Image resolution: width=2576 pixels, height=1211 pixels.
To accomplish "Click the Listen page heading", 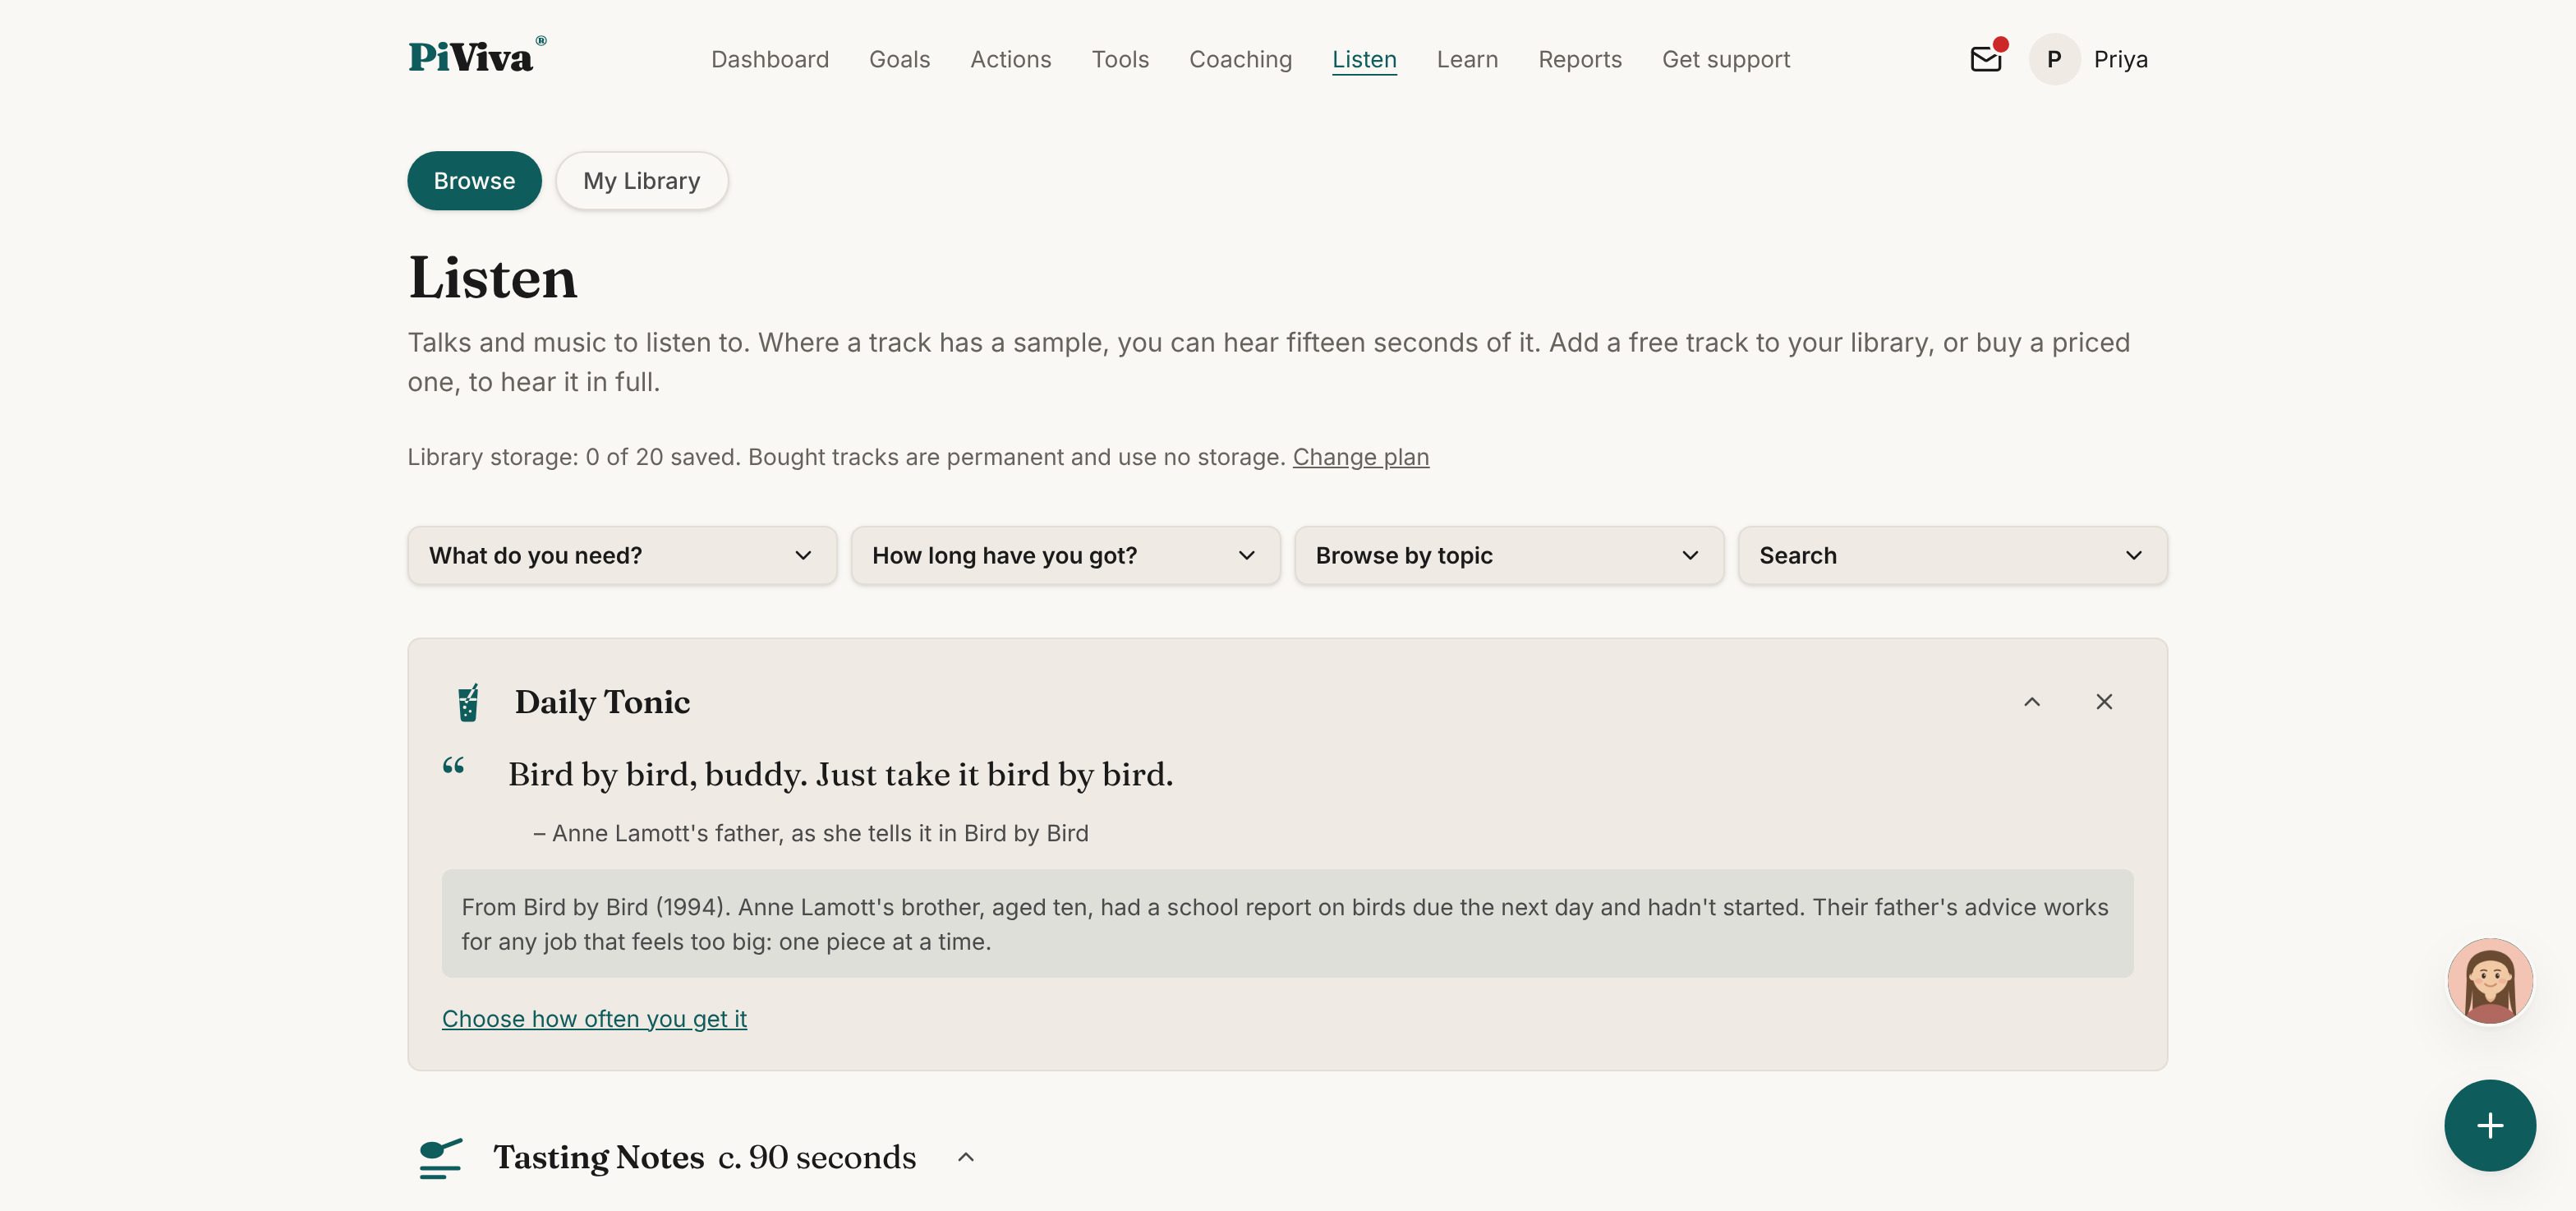I will (x=492, y=278).
